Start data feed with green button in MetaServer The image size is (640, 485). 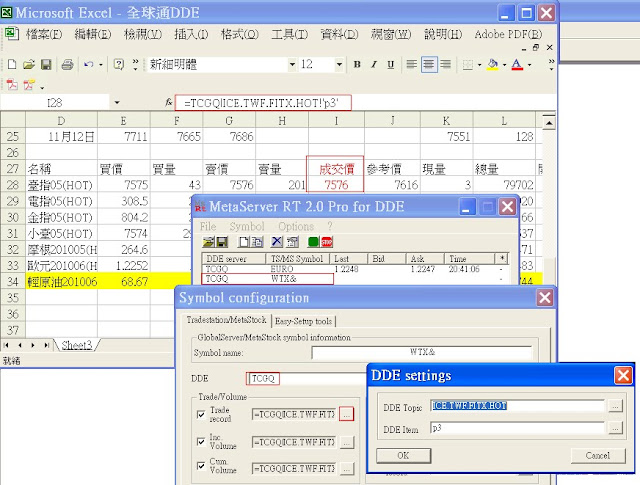(313, 242)
